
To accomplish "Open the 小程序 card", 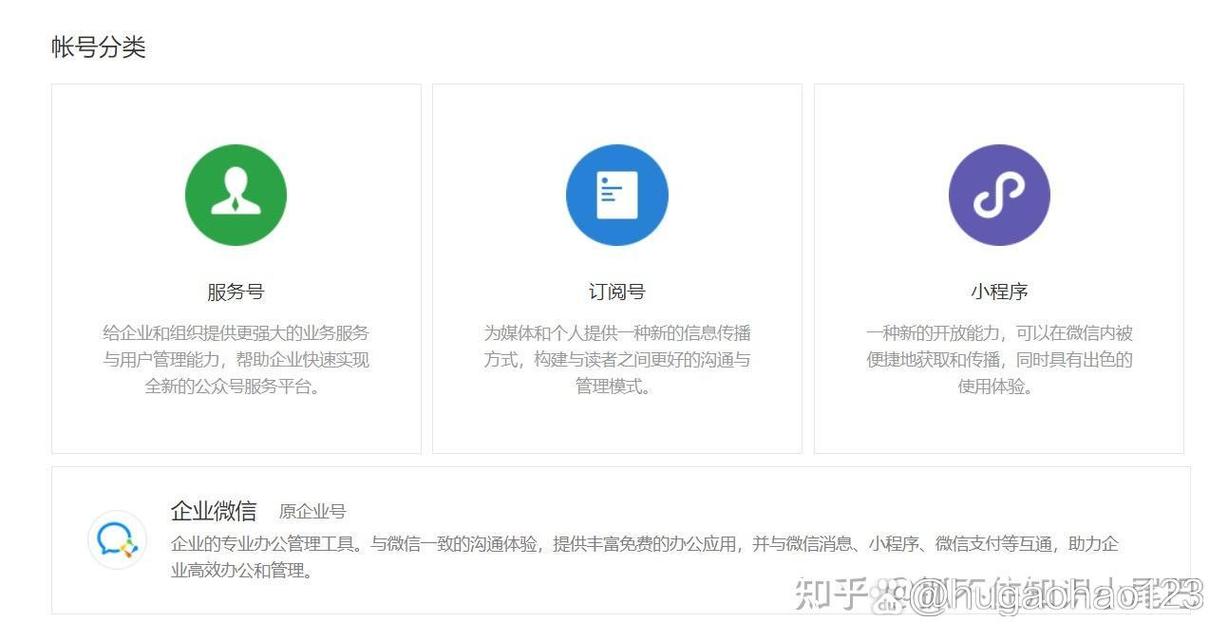I will tap(999, 268).
